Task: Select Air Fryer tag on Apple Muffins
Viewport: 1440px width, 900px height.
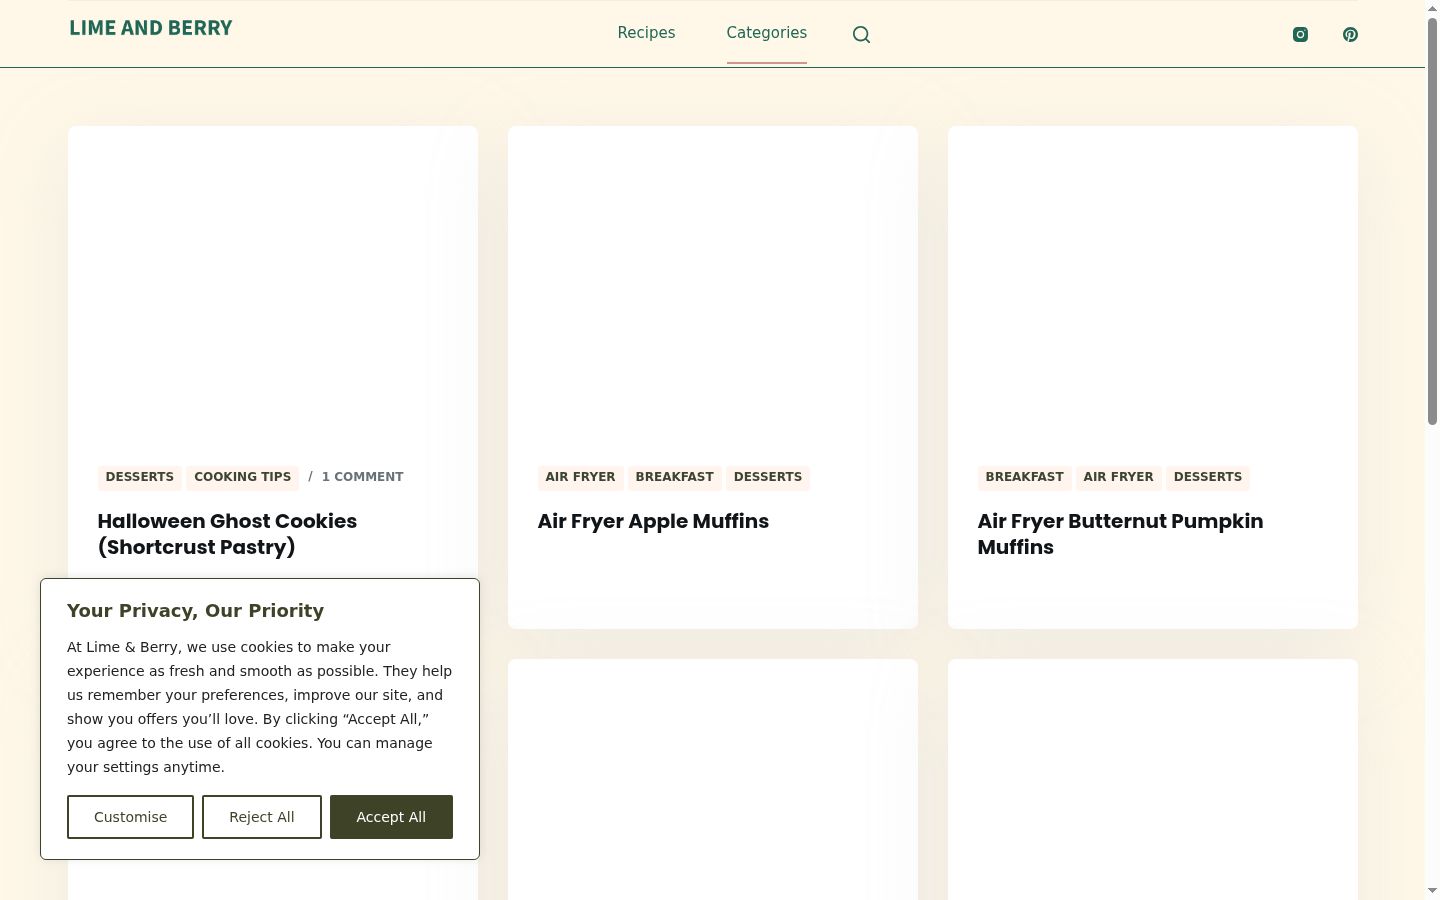Action: tap(580, 477)
